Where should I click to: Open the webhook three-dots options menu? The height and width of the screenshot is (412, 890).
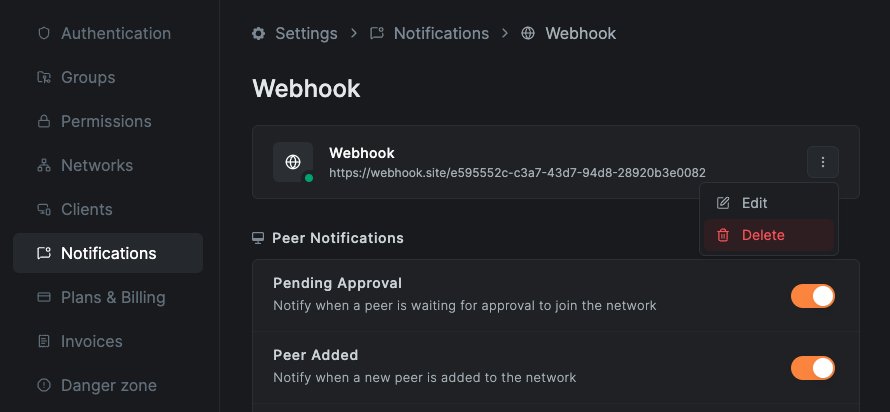822,162
